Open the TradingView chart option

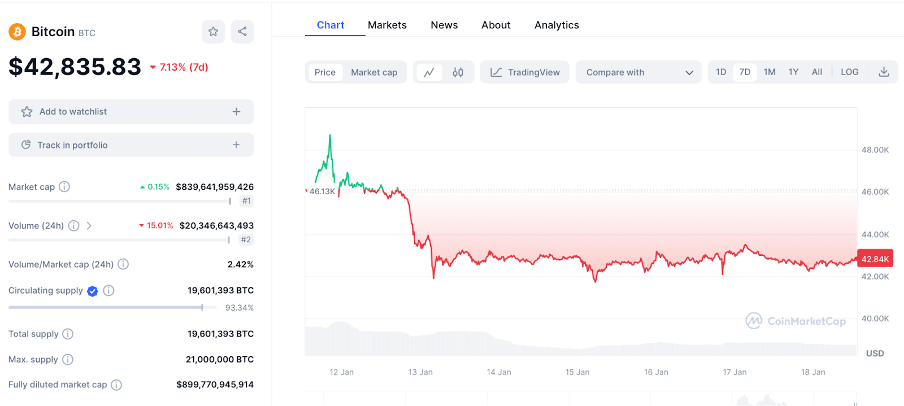(x=526, y=72)
